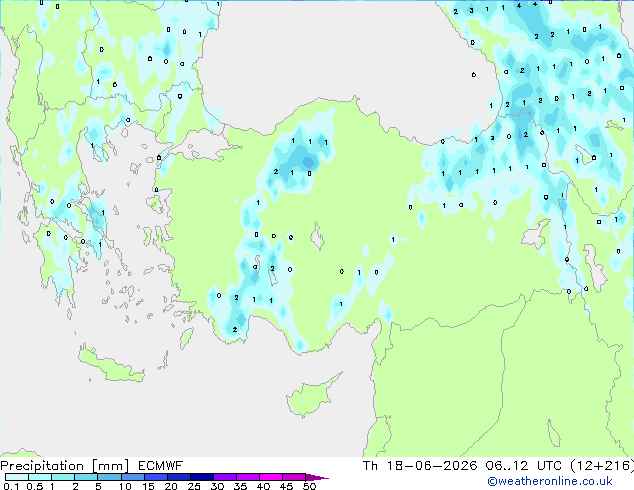Click the 2–5 mm legend color box

coord(86,477)
